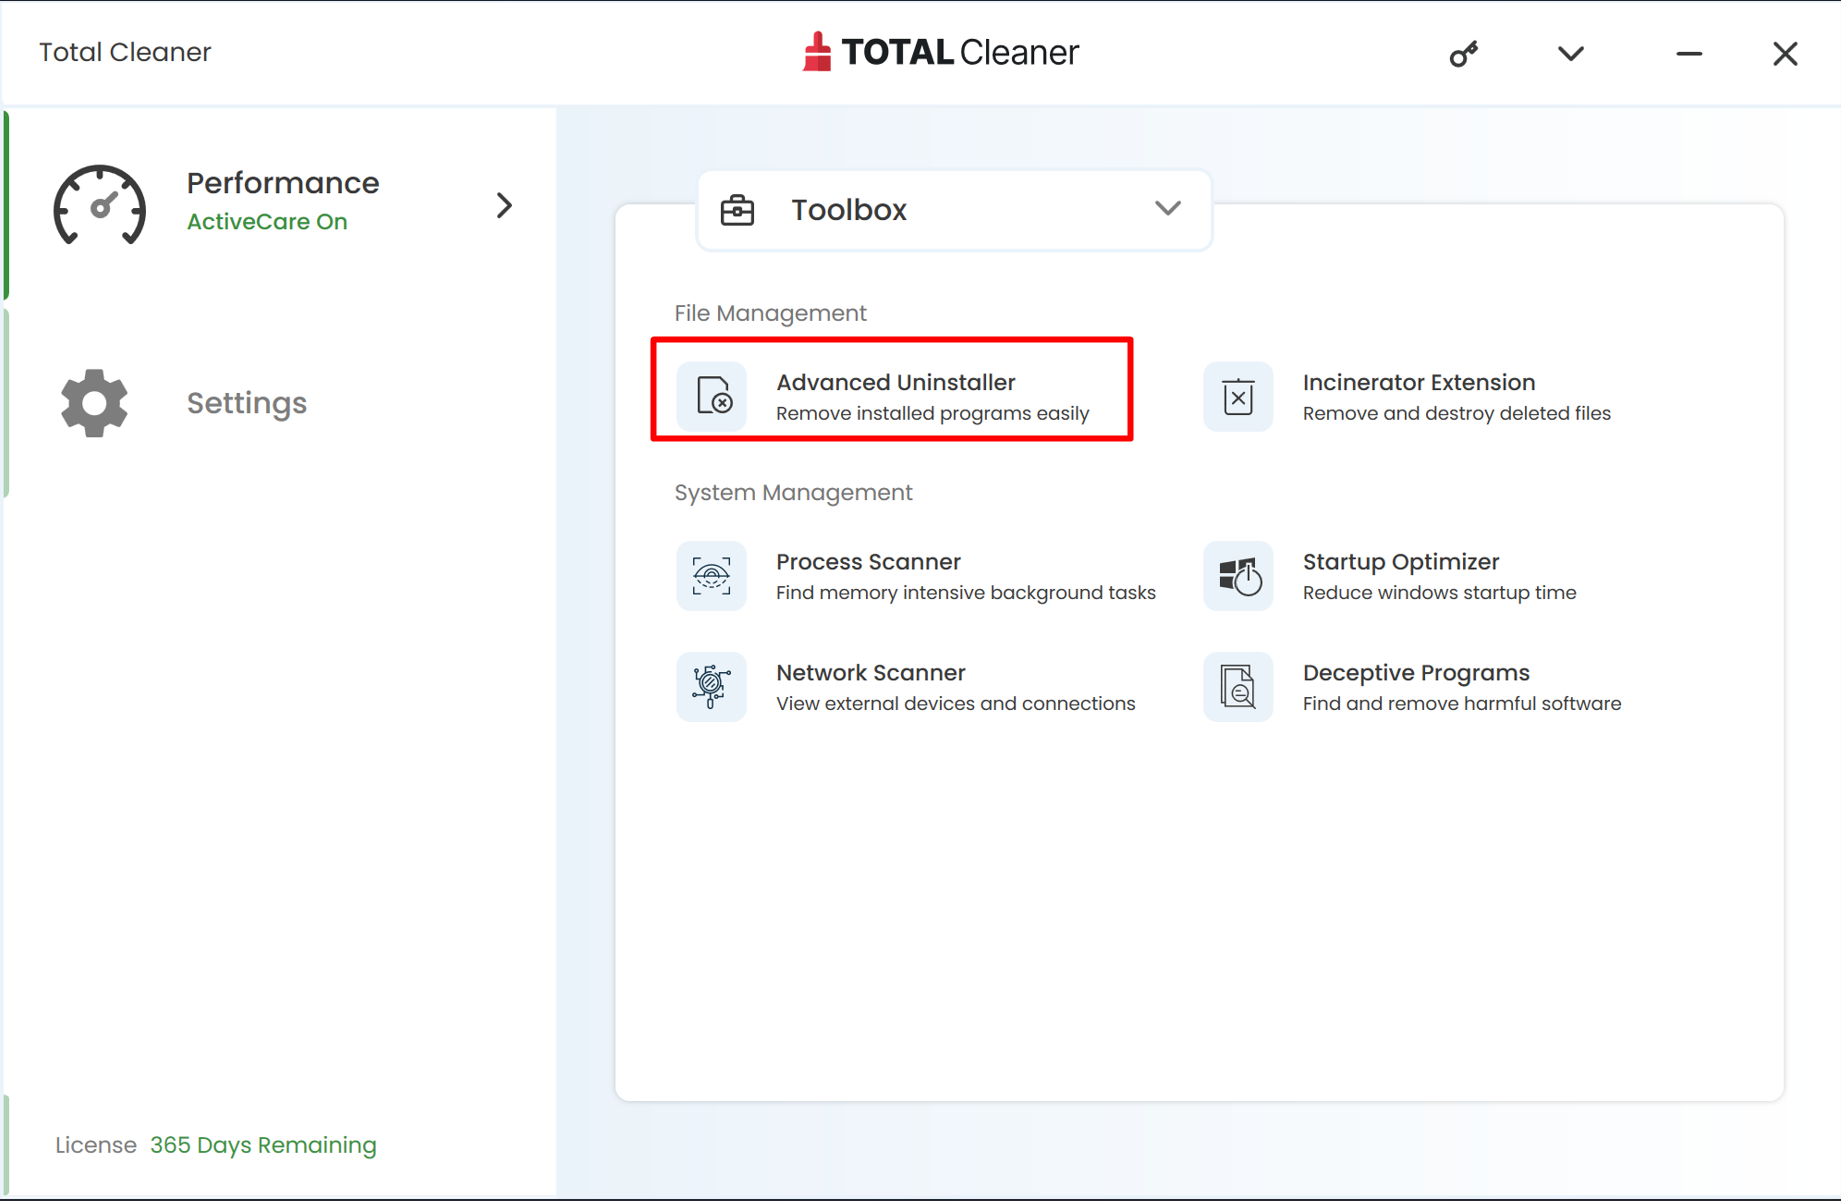Launch Incinerator Extension tool
This screenshot has width=1841, height=1201.
[x=1408, y=397]
